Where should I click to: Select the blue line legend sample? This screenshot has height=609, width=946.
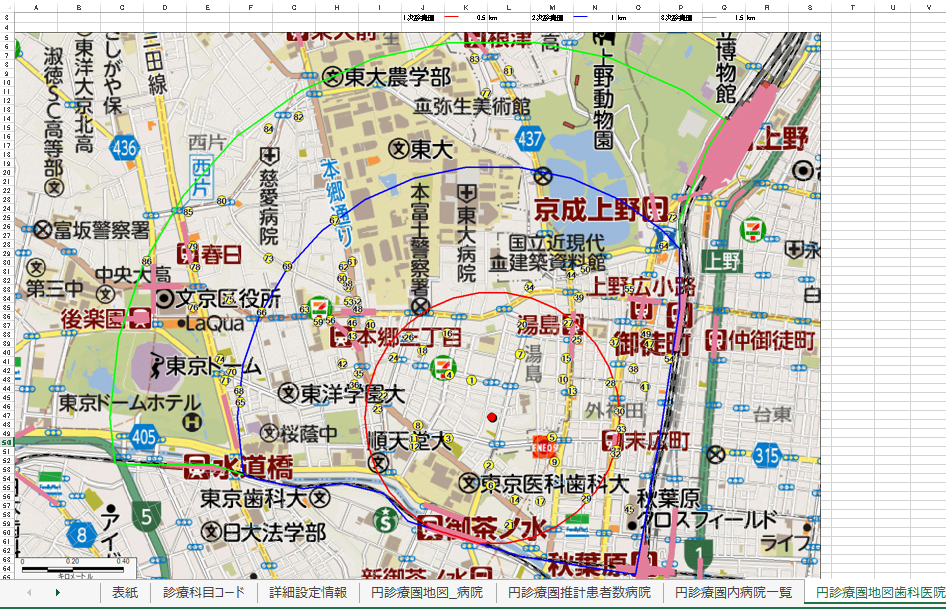tap(580, 18)
